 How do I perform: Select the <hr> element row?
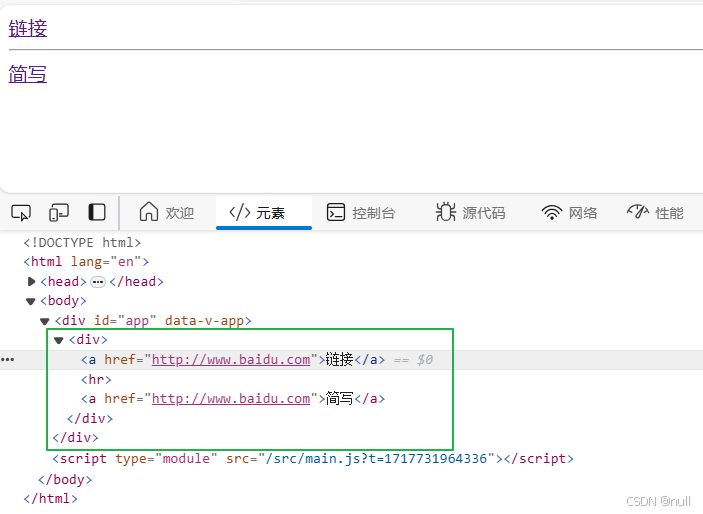coord(96,379)
